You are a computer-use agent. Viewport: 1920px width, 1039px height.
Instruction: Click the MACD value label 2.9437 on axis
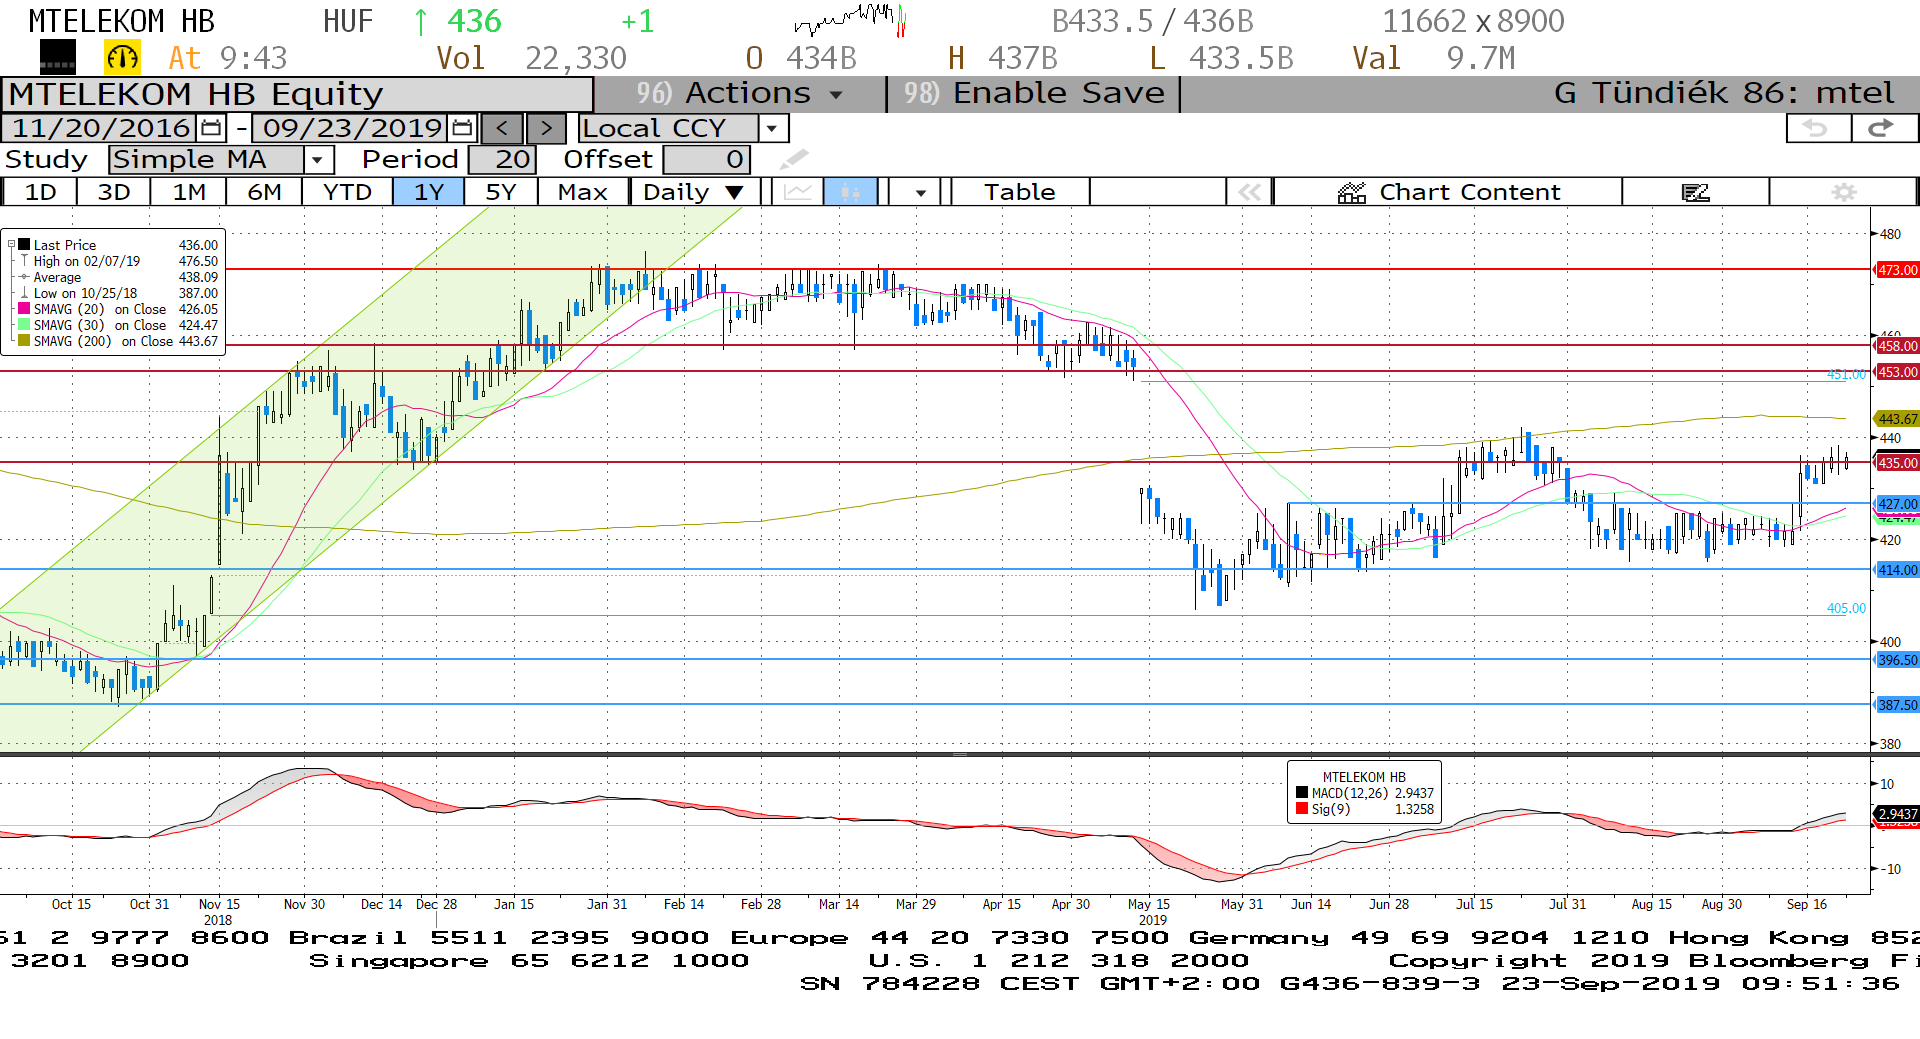(x=1897, y=814)
